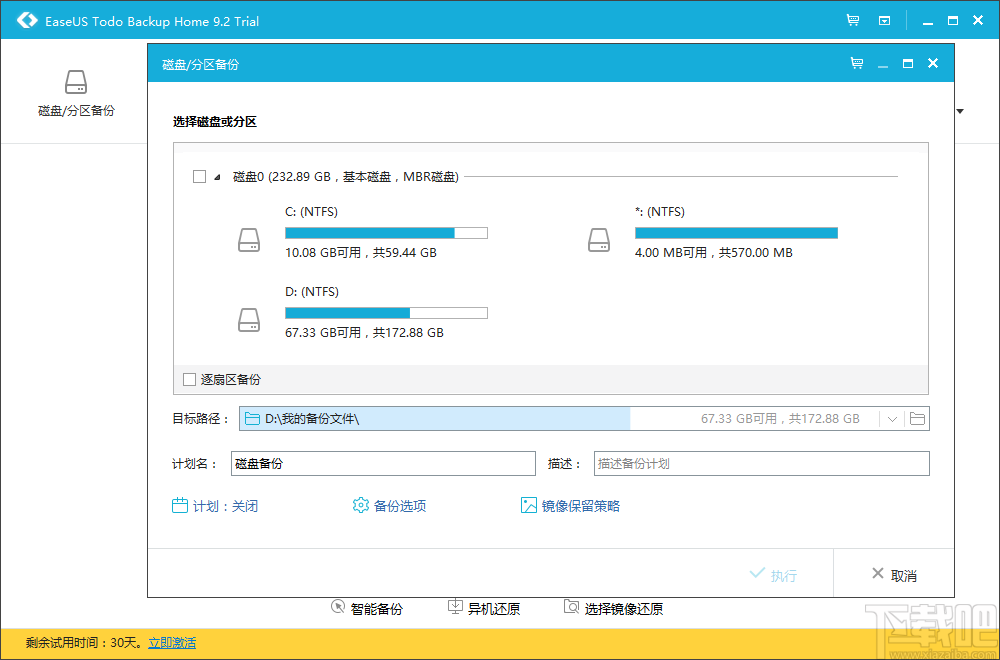The width and height of the screenshot is (1000, 660).
Task: Open the top-right account dropdown arrow
Action: click(960, 112)
